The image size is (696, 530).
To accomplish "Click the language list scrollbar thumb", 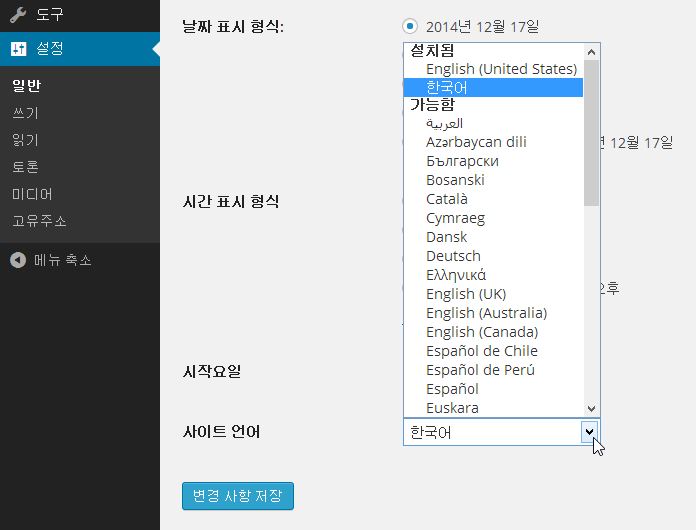I will [591, 133].
